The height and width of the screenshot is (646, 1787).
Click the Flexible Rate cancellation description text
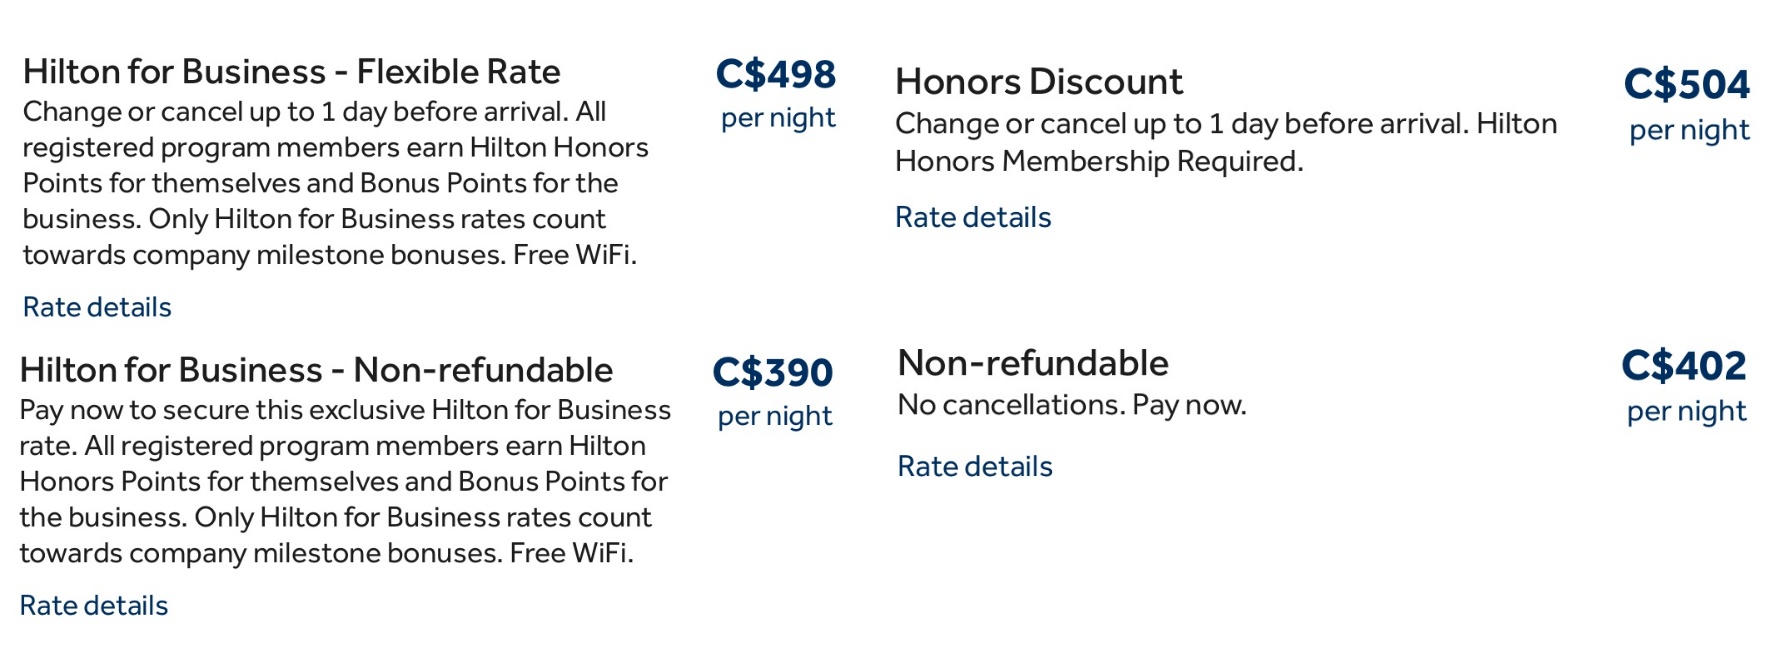coord(335,183)
